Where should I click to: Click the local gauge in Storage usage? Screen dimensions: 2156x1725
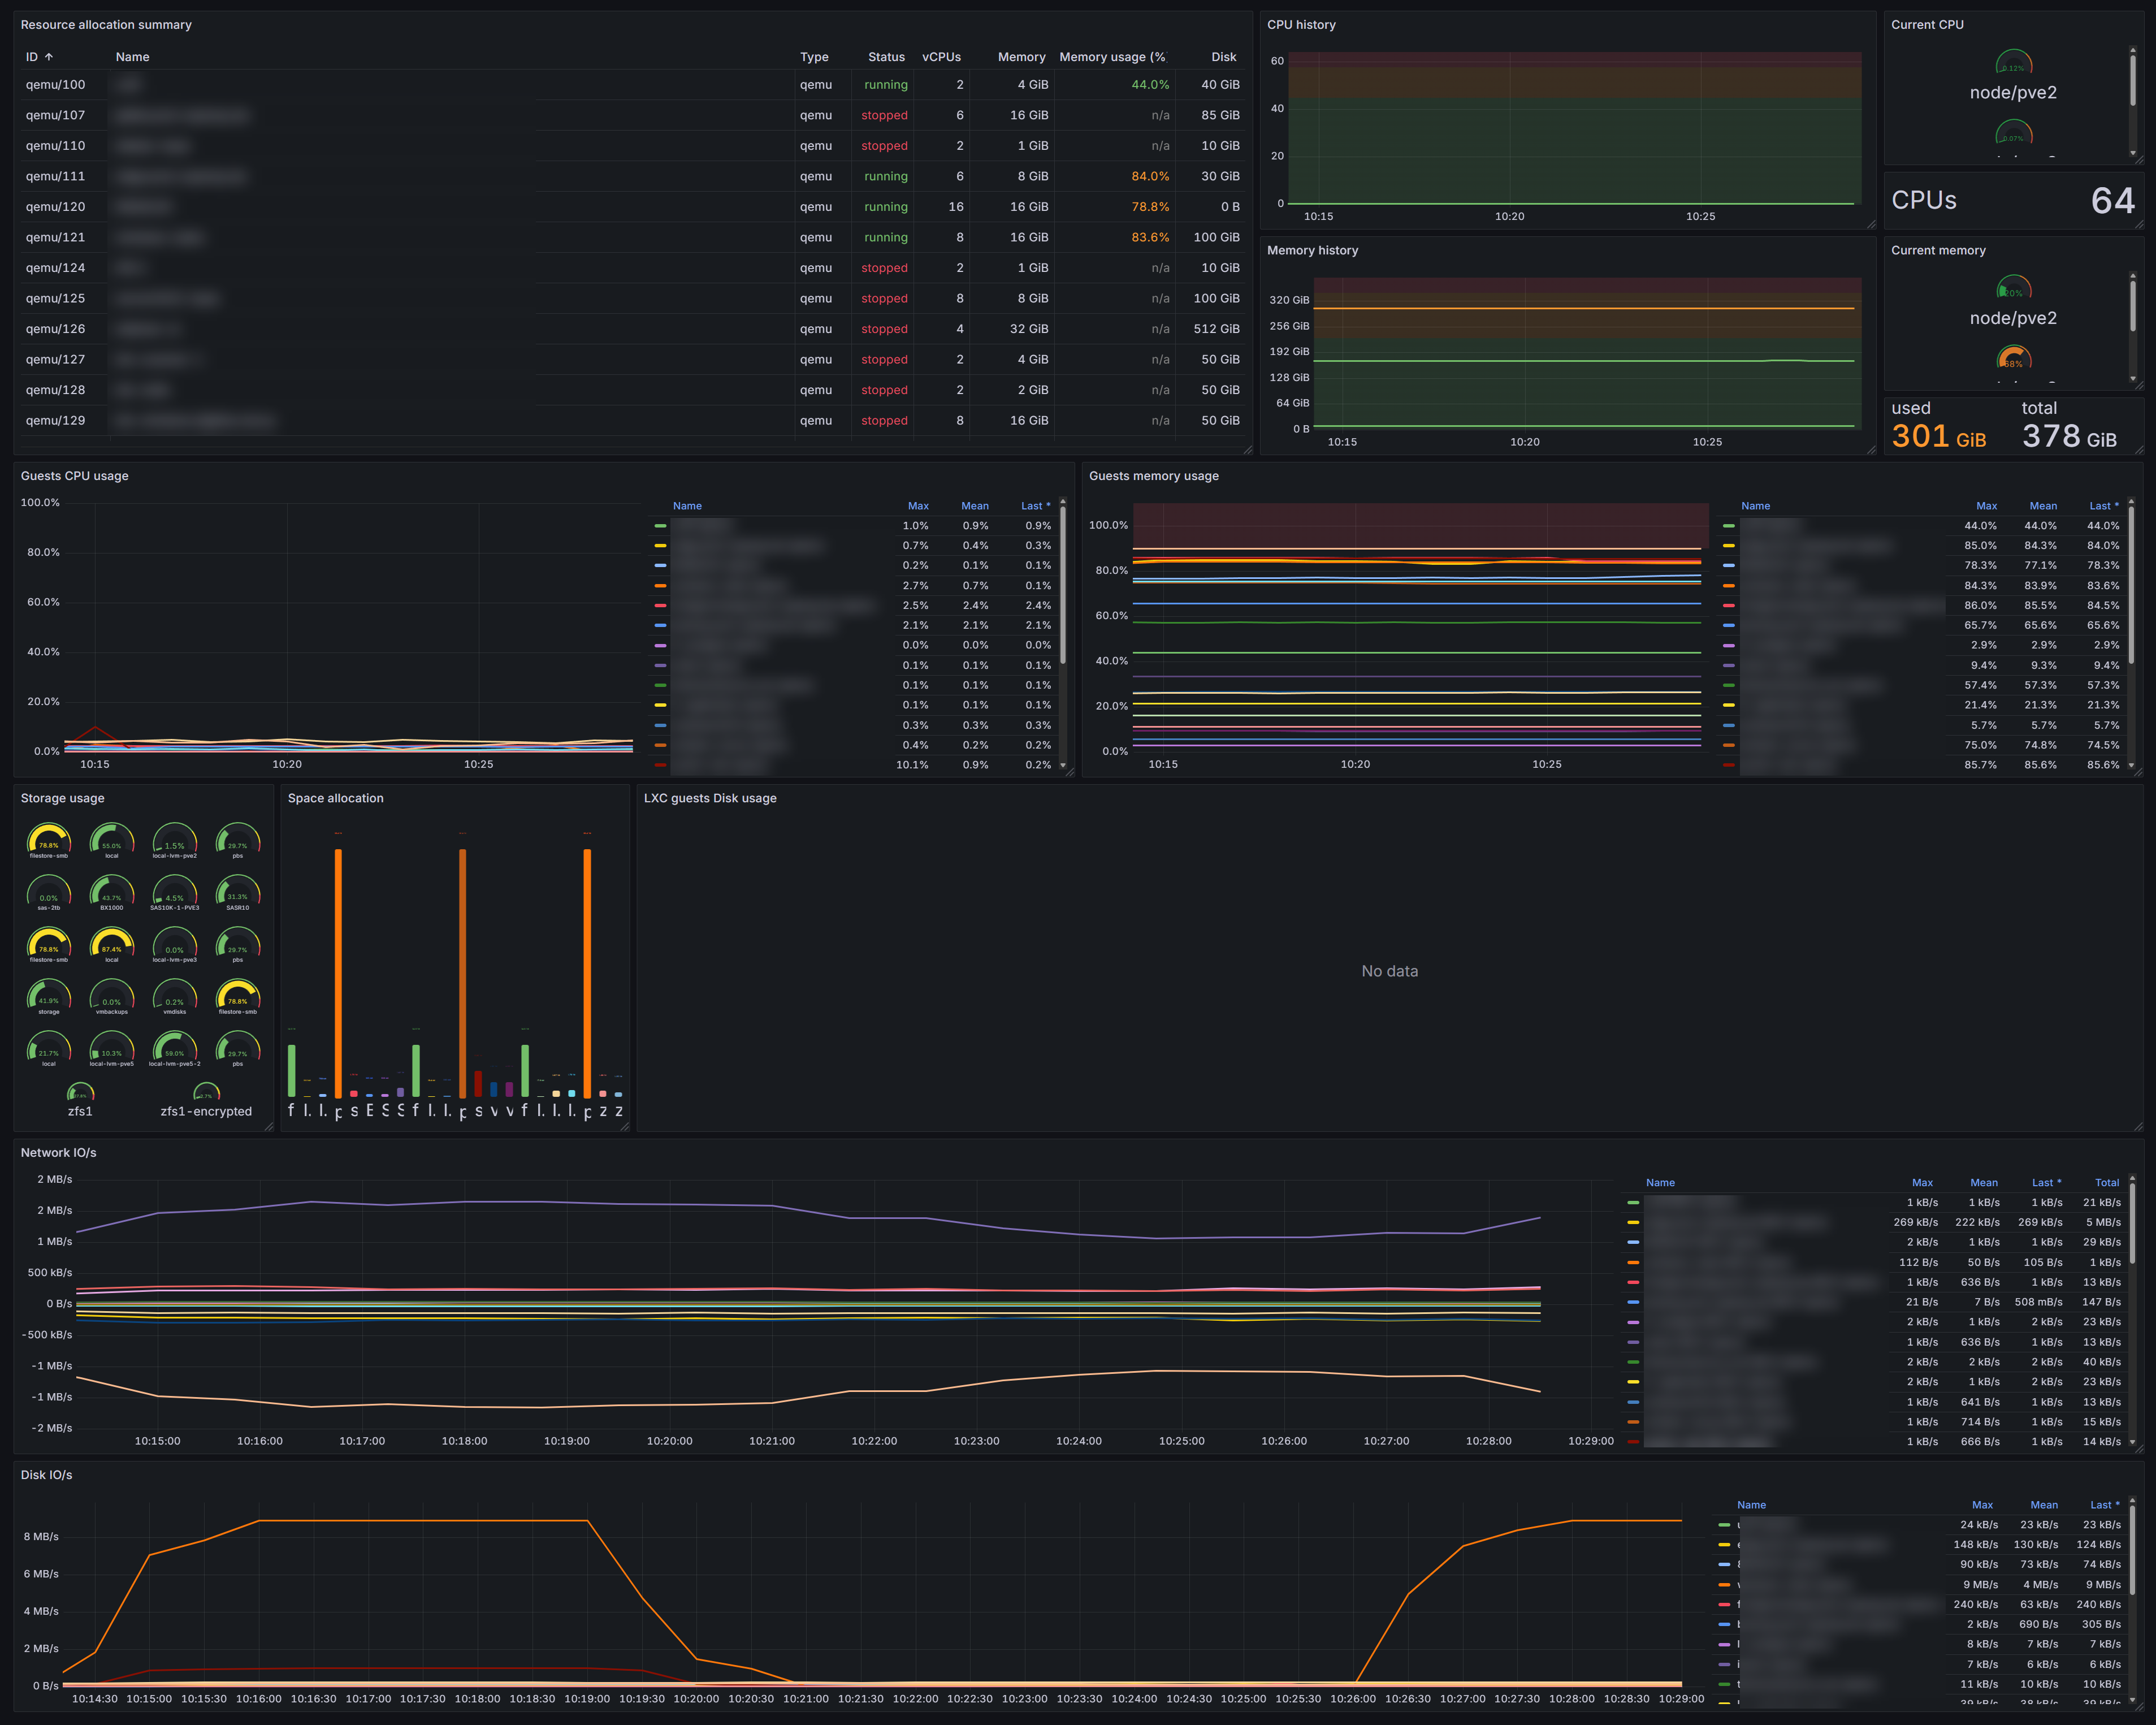(111, 840)
